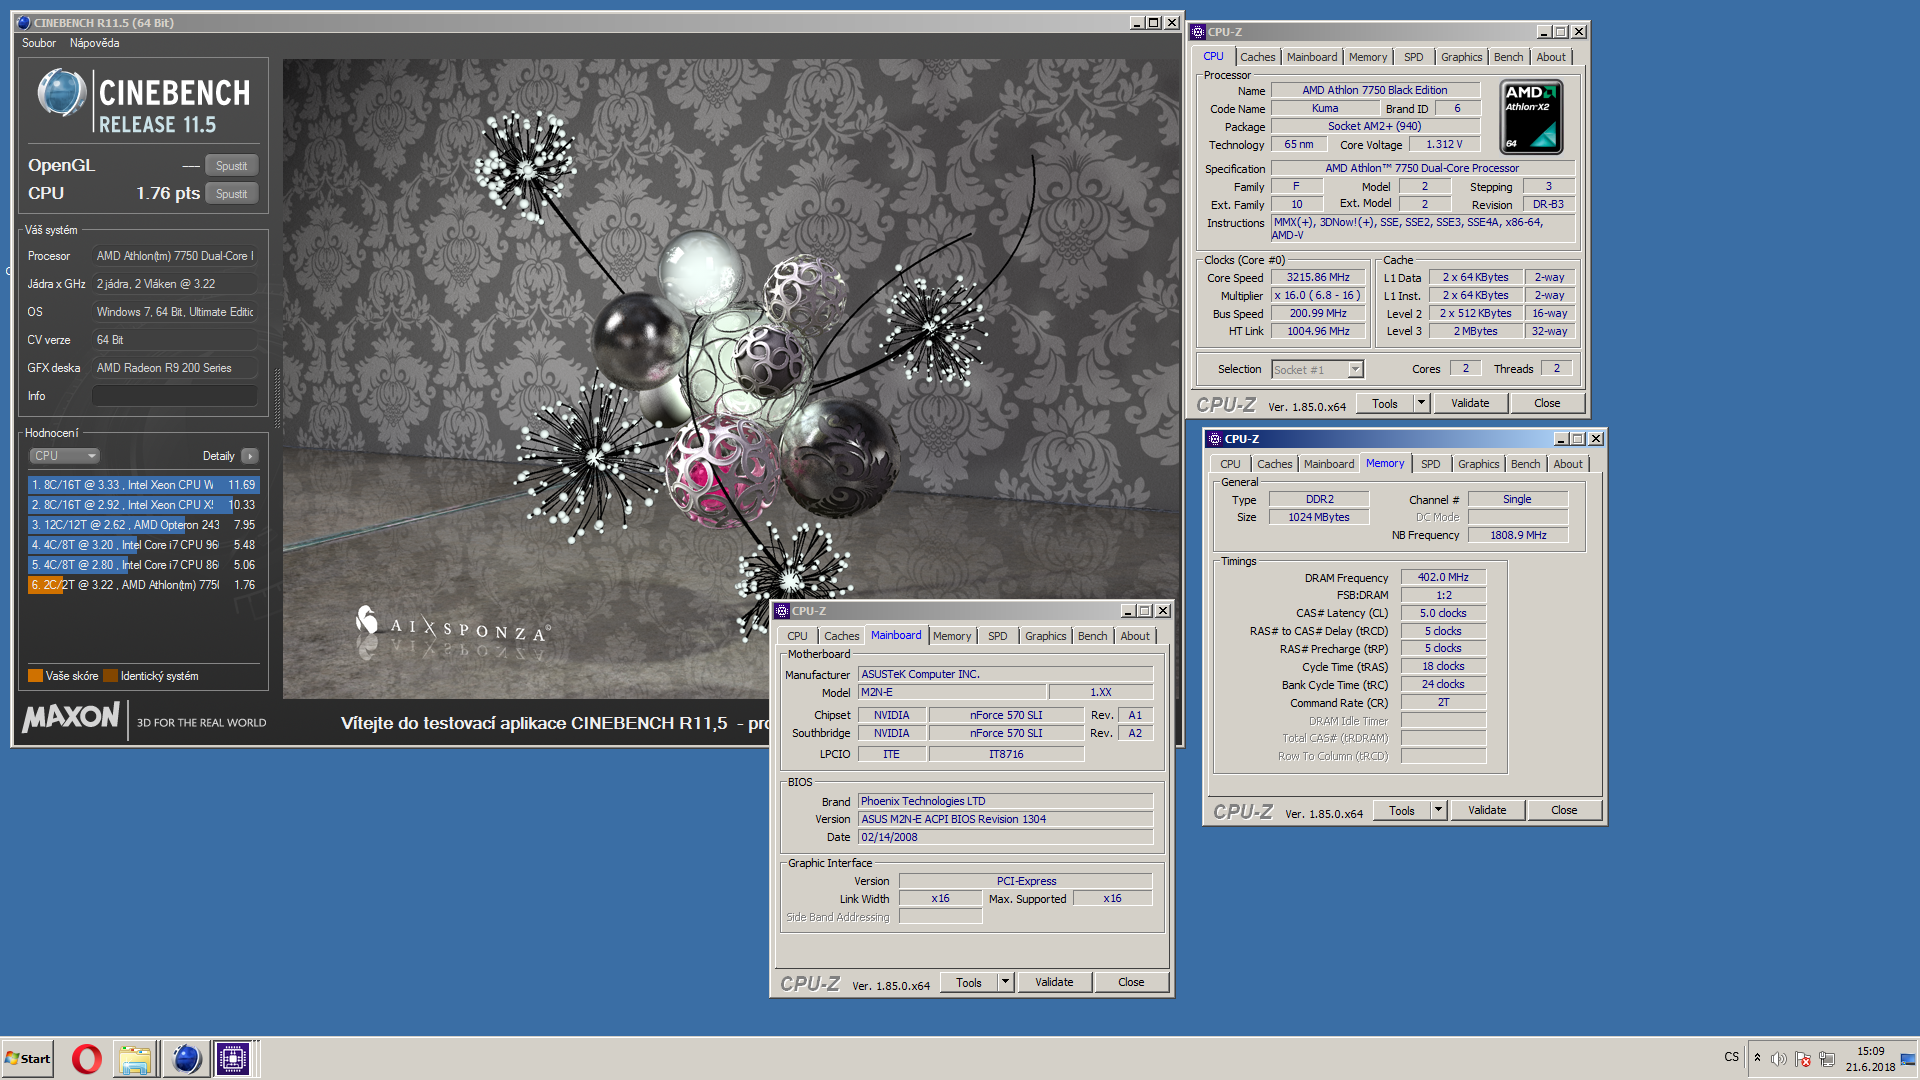
Task: Open Tools dropdown arrow in top CPU-Z
Action: 1421,404
